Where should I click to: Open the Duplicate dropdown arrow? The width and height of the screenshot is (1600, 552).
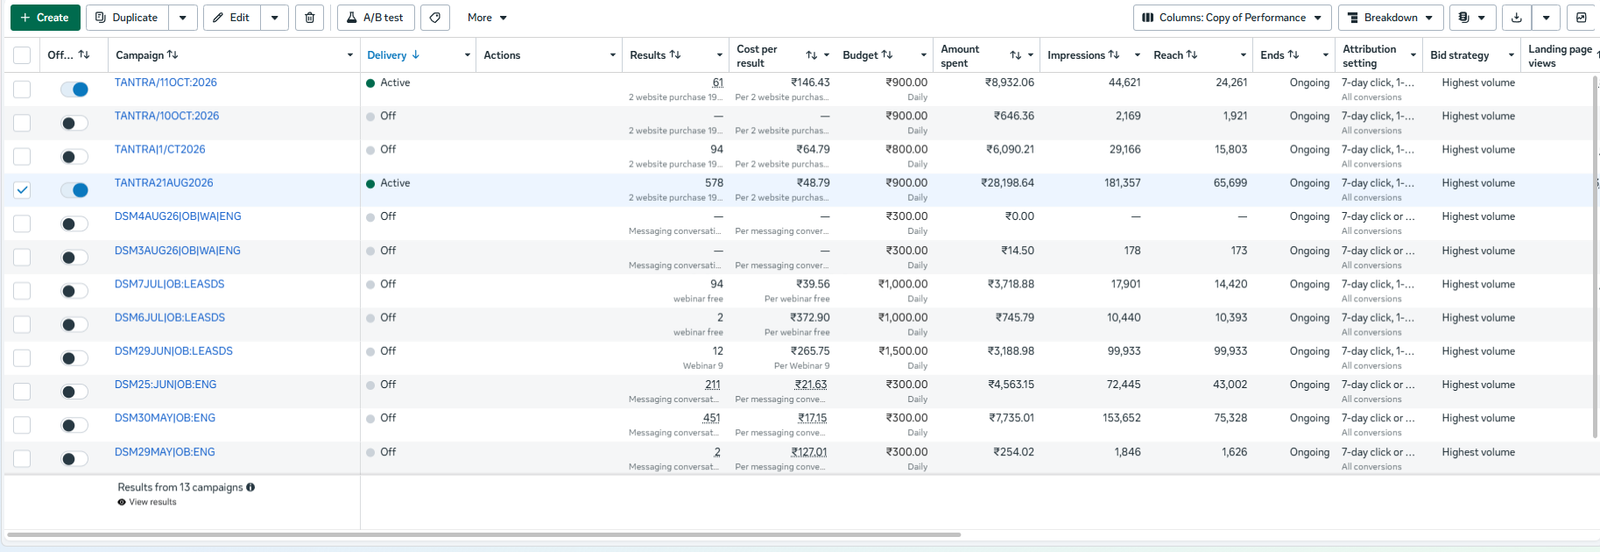182,18
